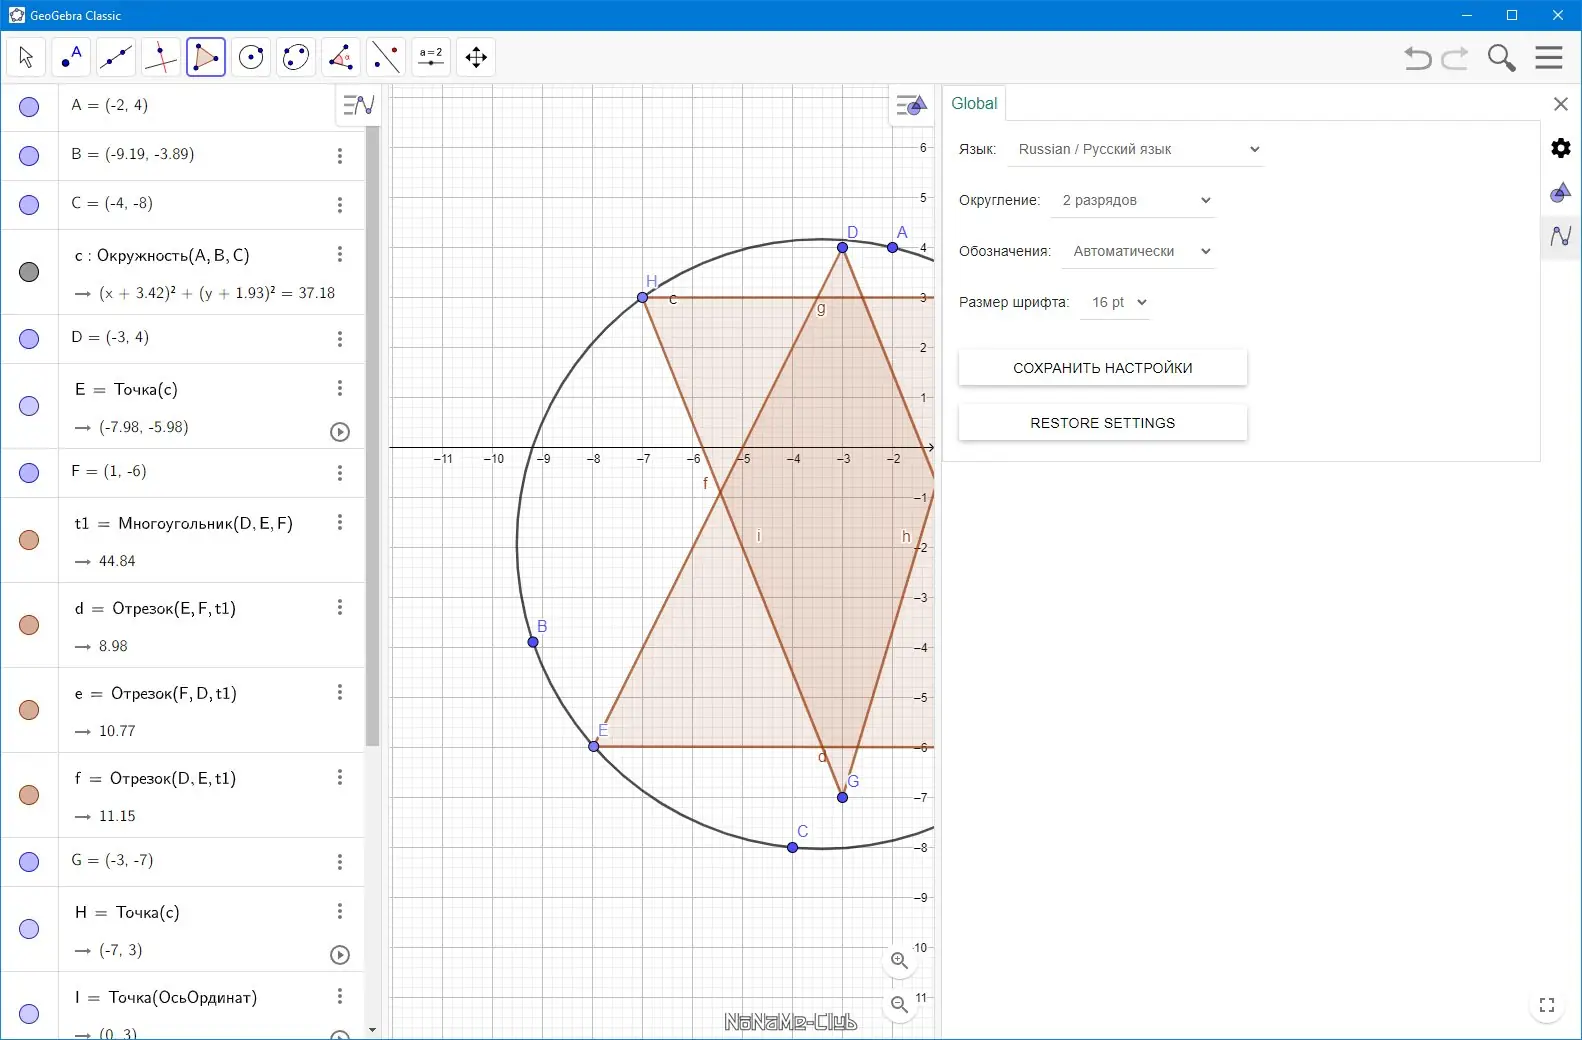Select the Polygon tool
1582x1040 pixels.
tap(206, 57)
